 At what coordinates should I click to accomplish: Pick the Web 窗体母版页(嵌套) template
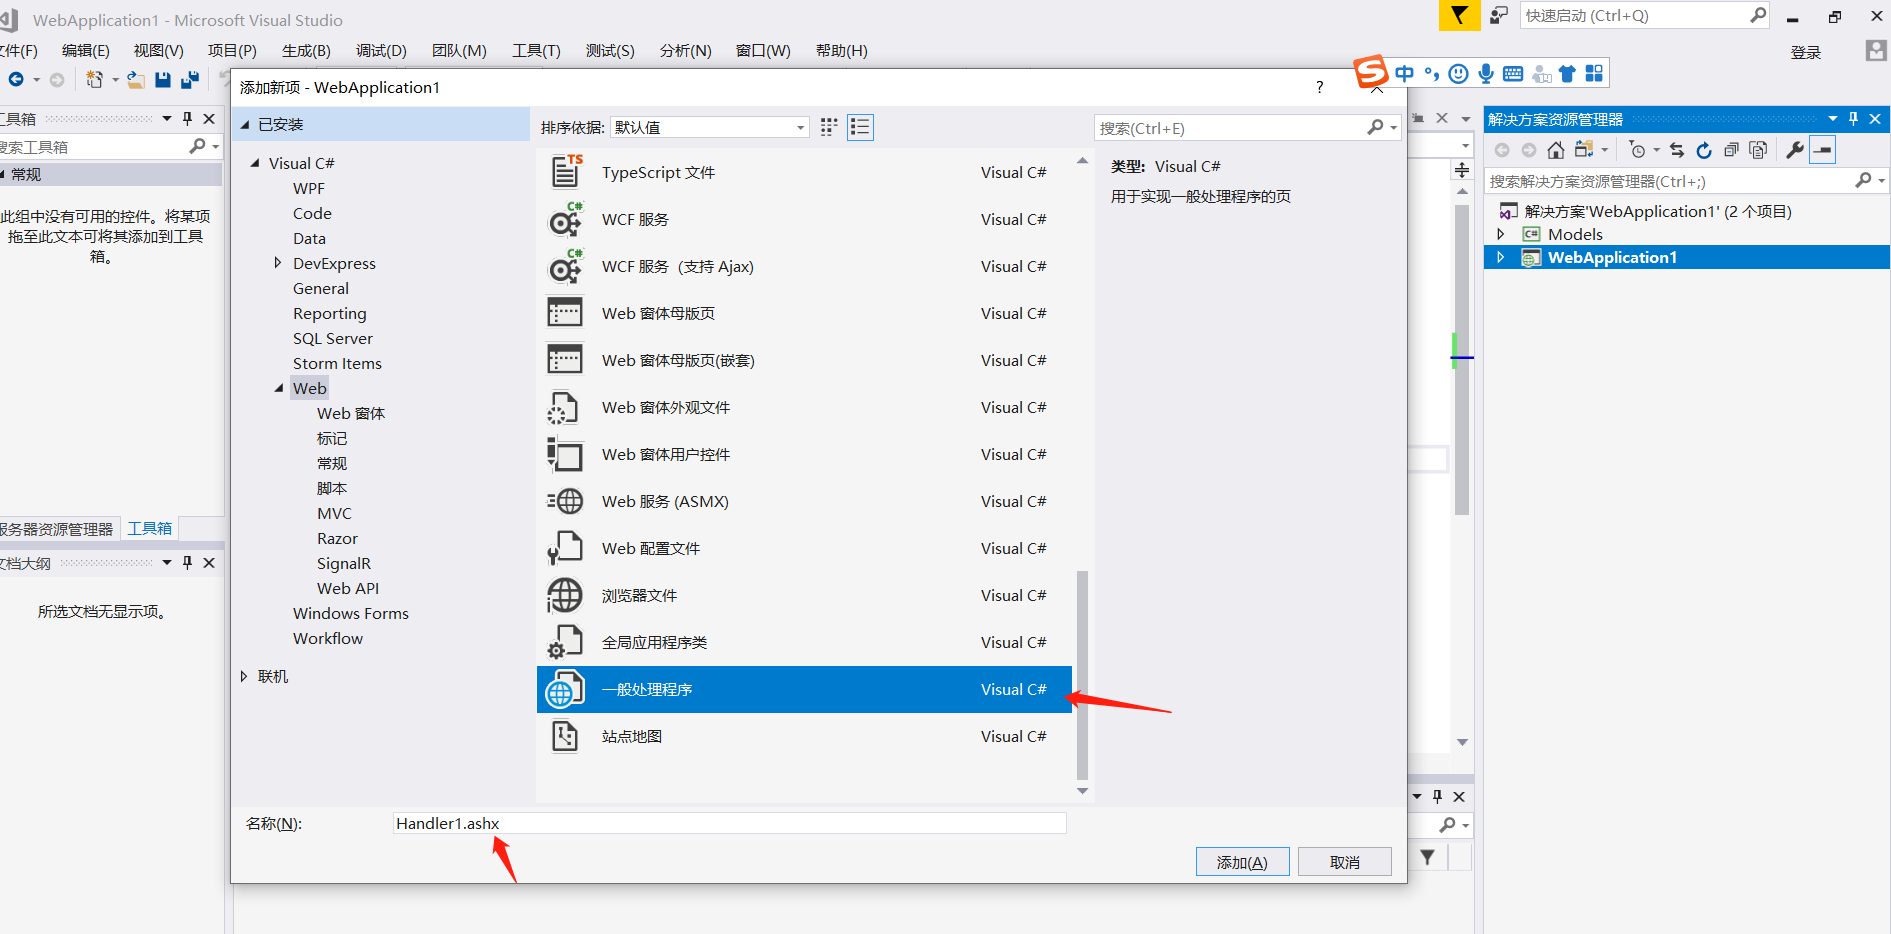(x=804, y=361)
